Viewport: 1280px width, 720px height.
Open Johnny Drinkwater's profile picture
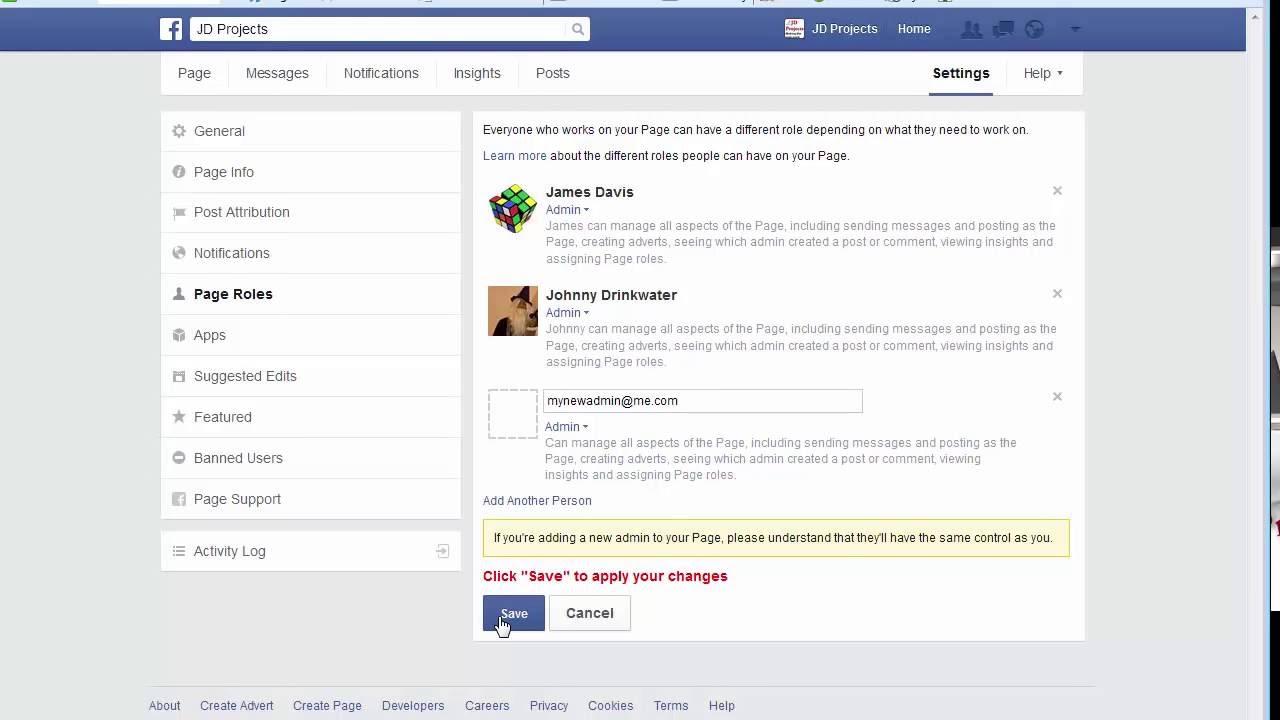pos(513,311)
